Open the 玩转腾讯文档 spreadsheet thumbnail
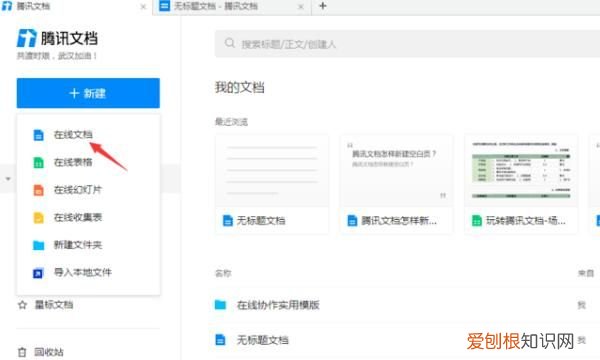The image size is (600, 360). click(x=521, y=171)
